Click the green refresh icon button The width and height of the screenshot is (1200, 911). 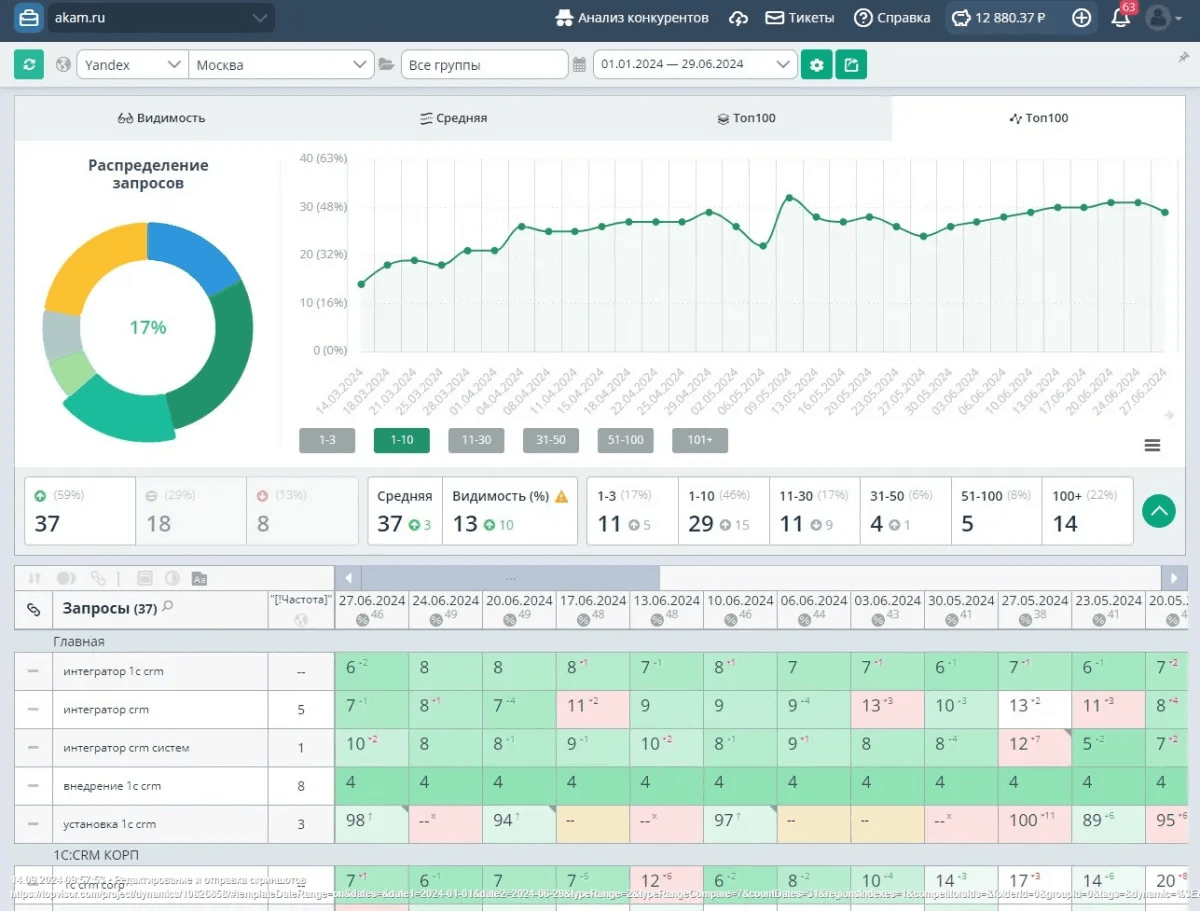pyautogui.click(x=29, y=65)
